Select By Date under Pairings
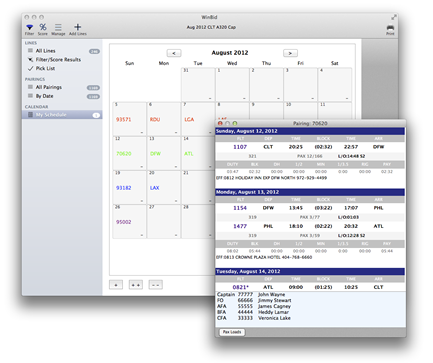 coord(44,96)
